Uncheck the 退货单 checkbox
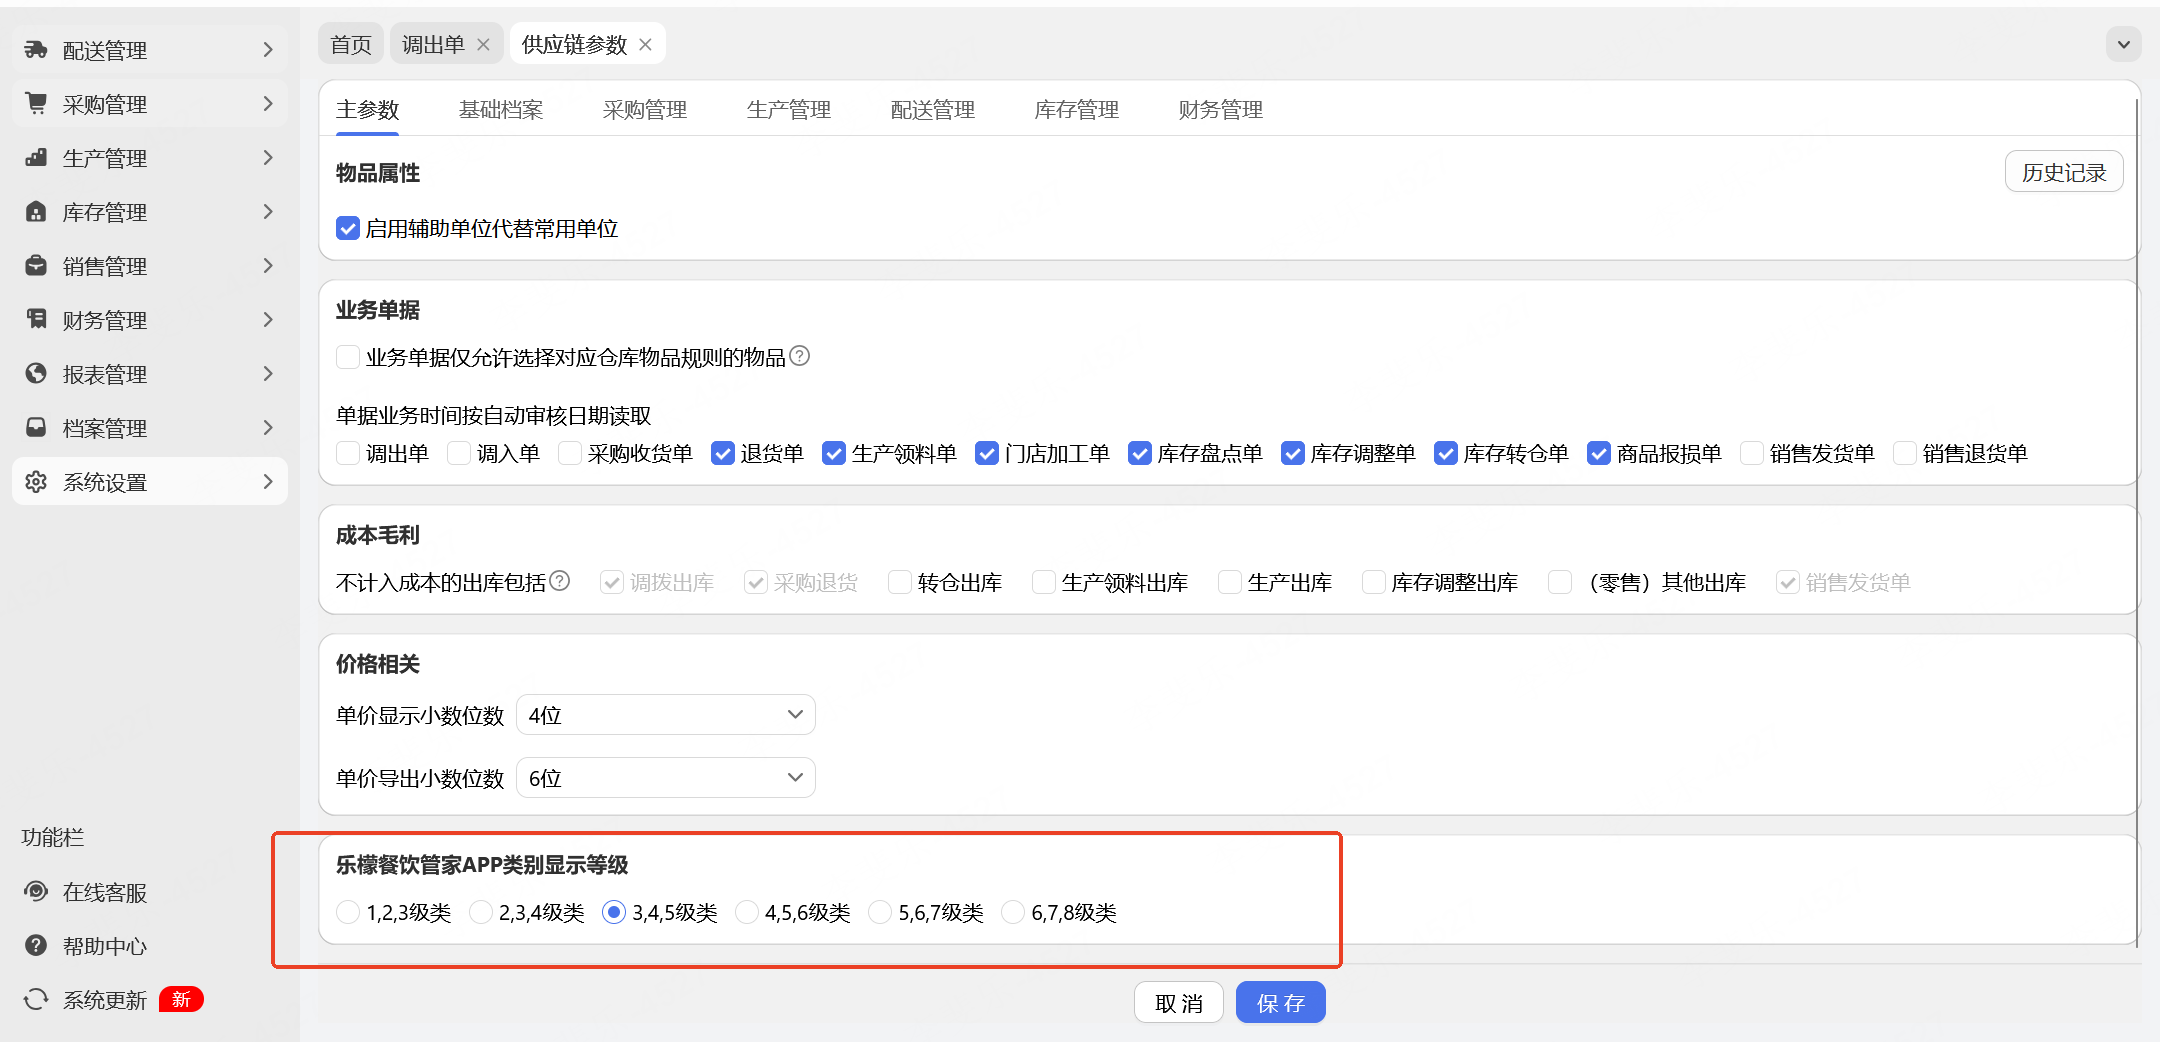 pyautogui.click(x=723, y=453)
